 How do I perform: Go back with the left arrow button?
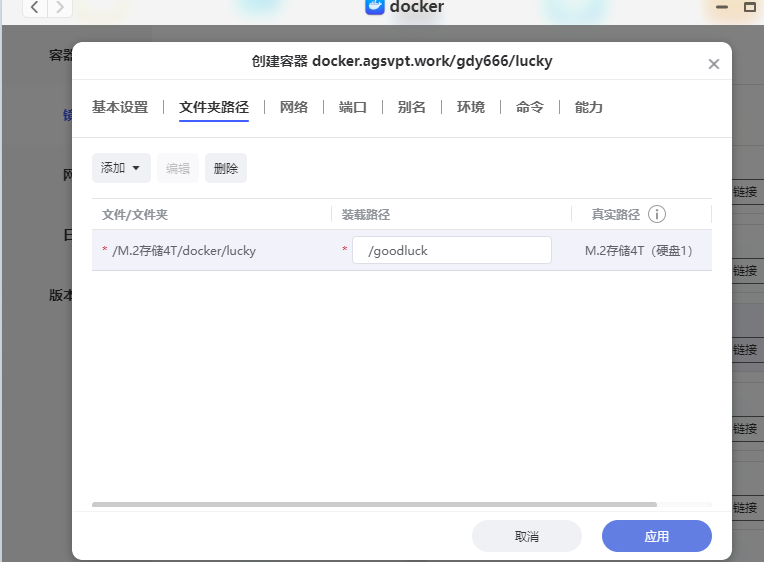pyautogui.click(x=35, y=7)
